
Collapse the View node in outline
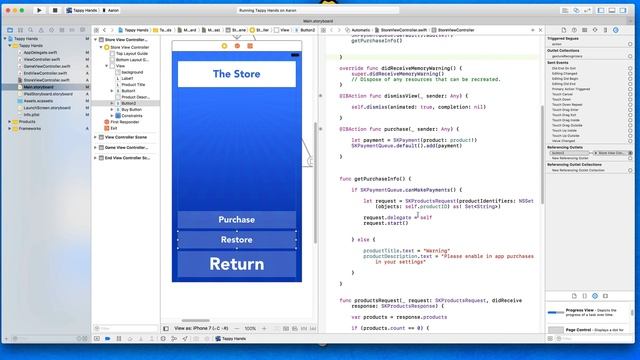(x=107, y=66)
